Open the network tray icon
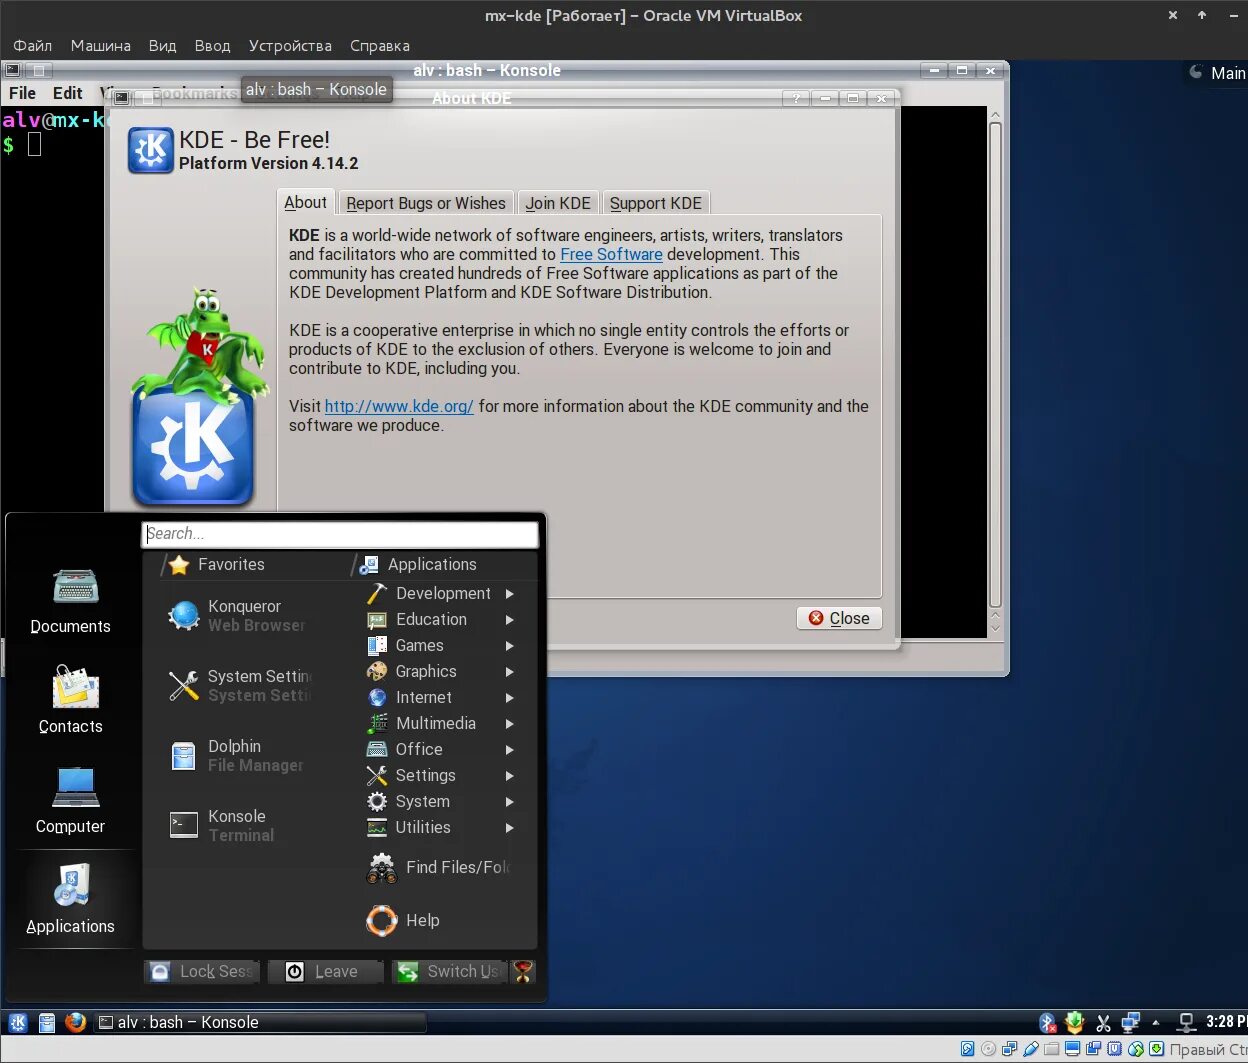The image size is (1248, 1063). click(x=1131, y=1022)
